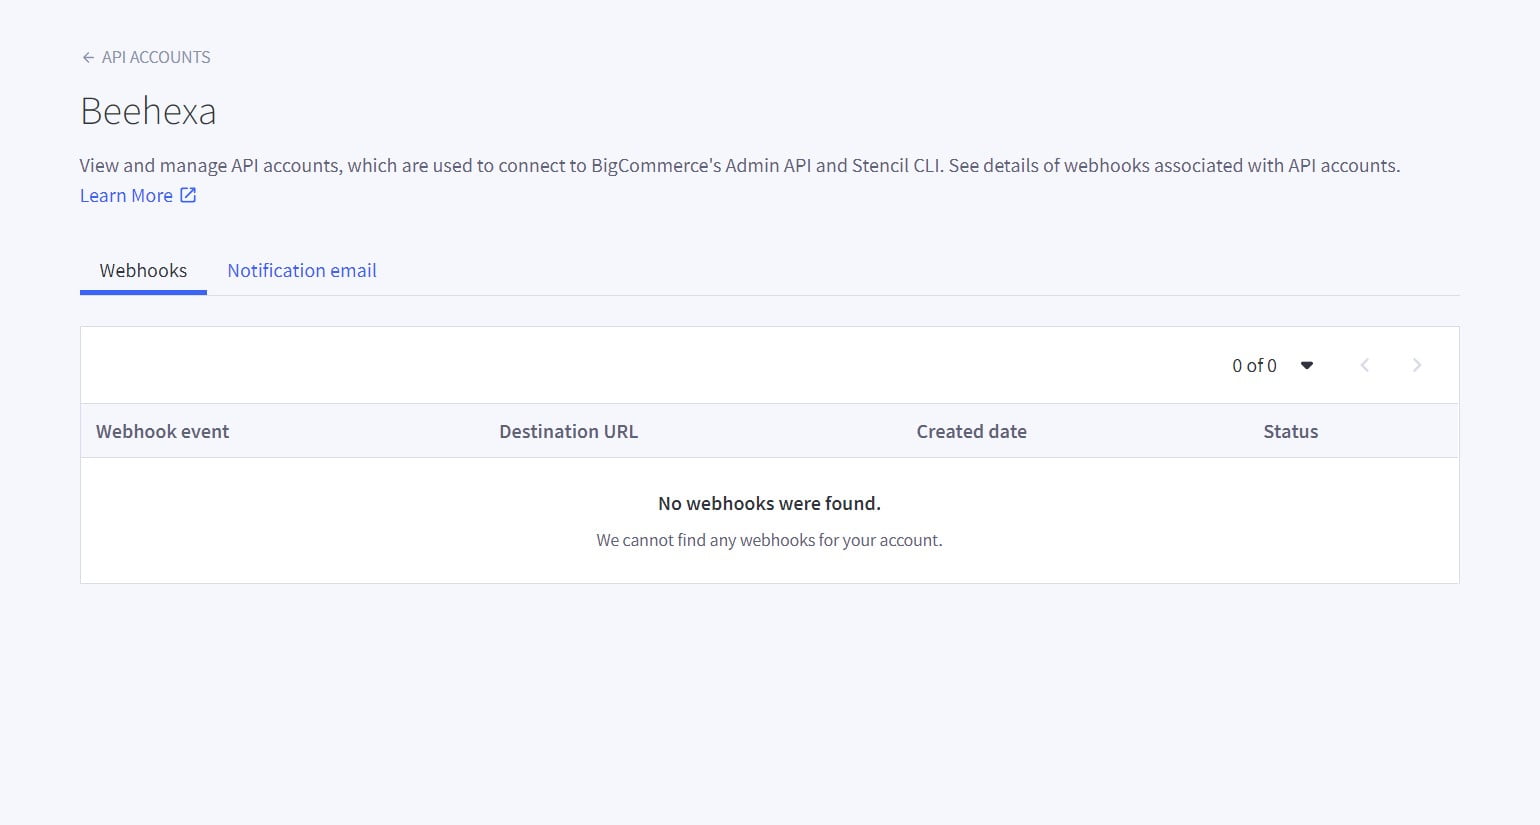Sort by the Created date column header
This screenshot has width=1540, height=825.
tap(971, 431)
